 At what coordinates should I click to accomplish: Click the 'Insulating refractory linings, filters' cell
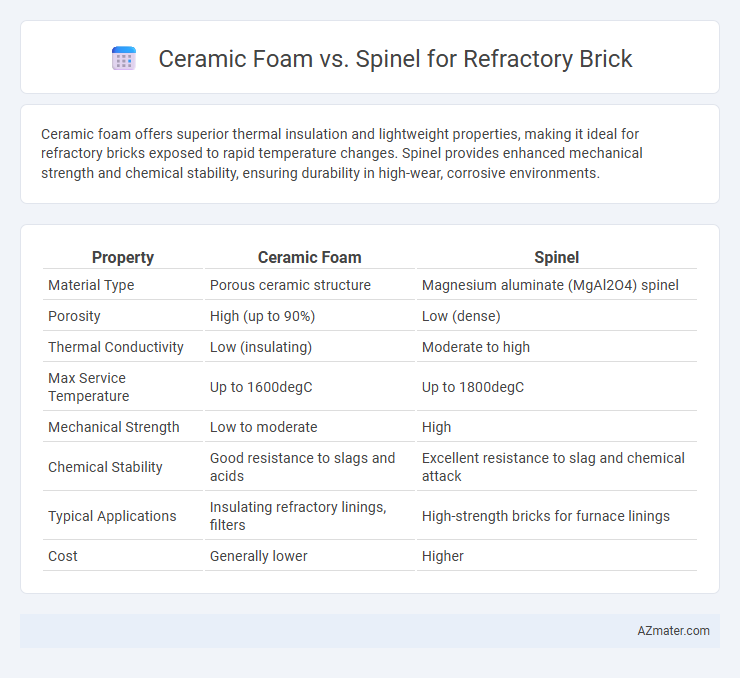[298, 516]
